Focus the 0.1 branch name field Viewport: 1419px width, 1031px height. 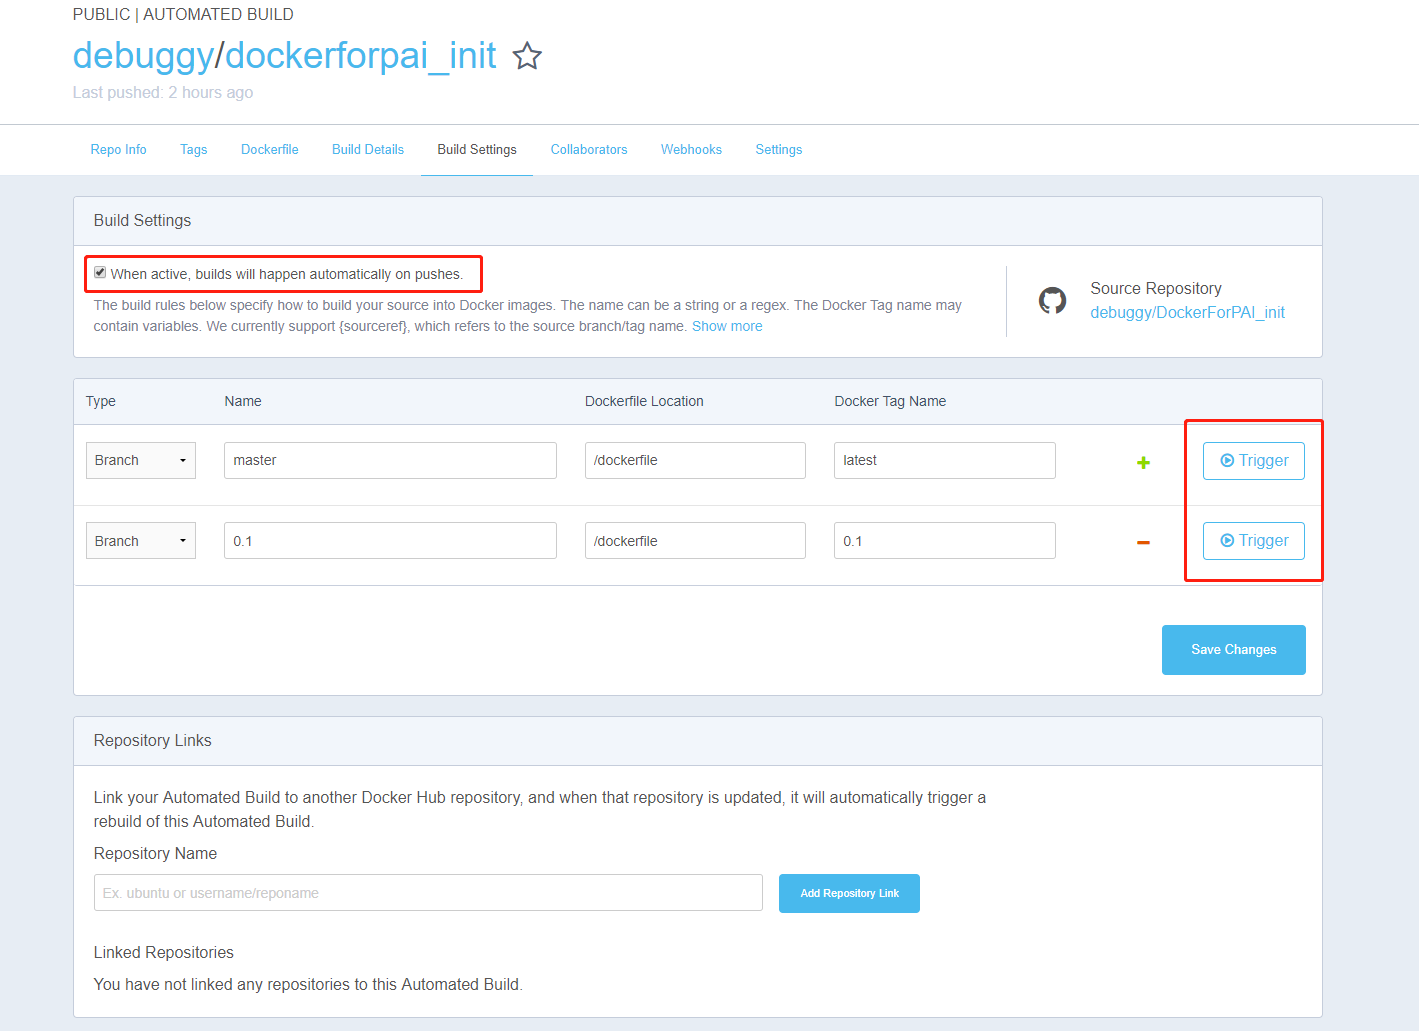coord(390,541)
